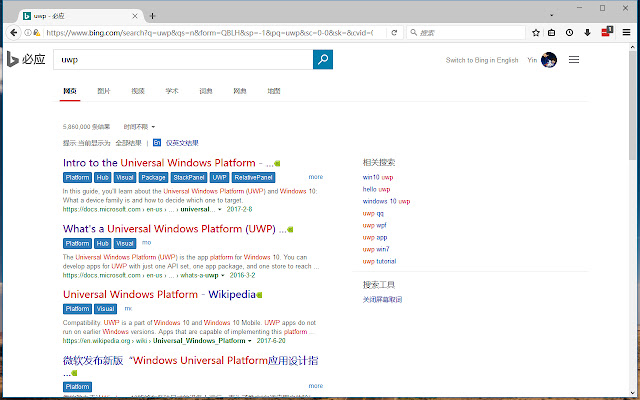Open 'Universal Windows Platform - Wikipedia' result

[x=159, y=294]
